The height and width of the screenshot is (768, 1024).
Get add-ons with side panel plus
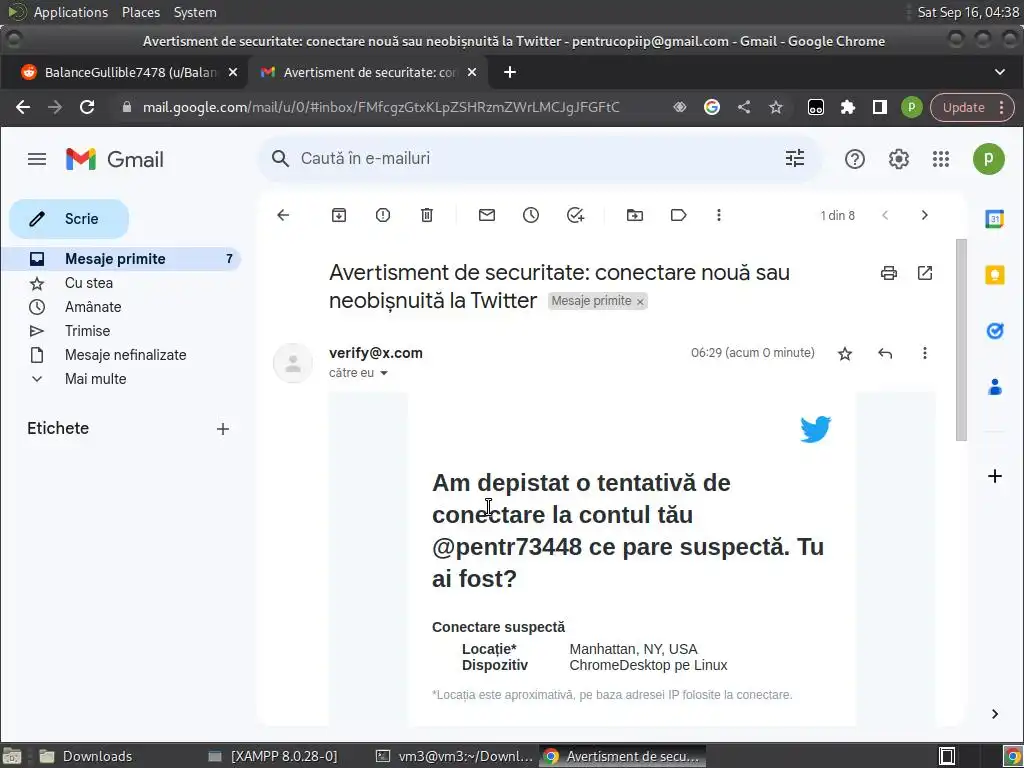(995, 476)
